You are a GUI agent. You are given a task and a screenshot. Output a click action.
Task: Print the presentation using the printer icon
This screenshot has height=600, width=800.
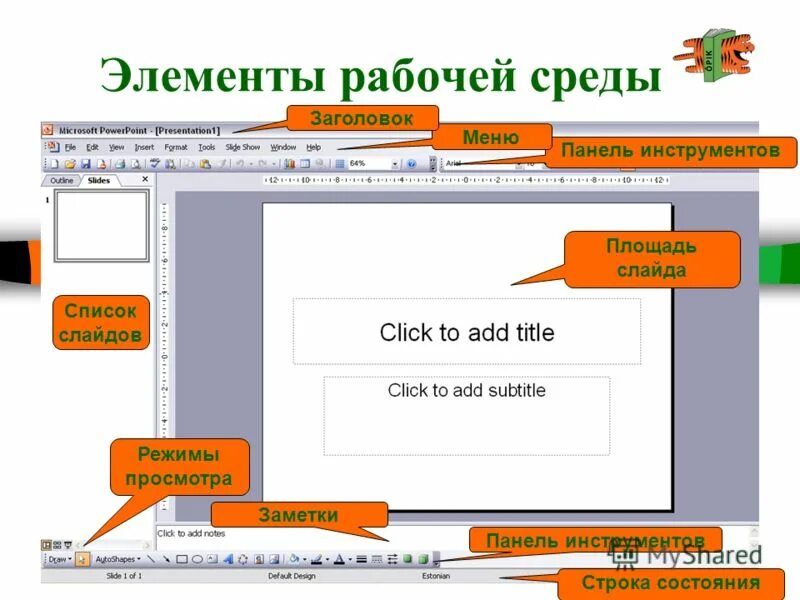(x=120, y=164)
